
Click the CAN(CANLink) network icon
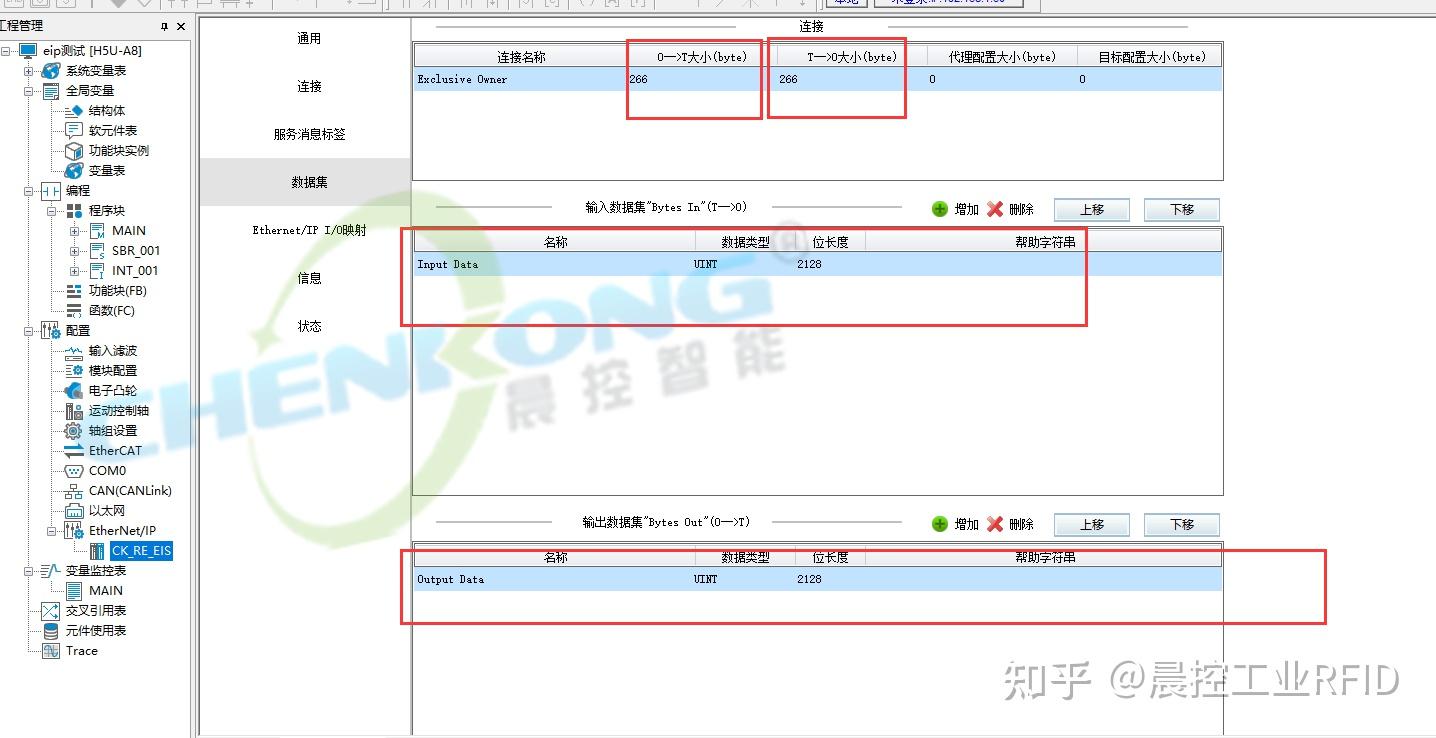pos(73,491)
